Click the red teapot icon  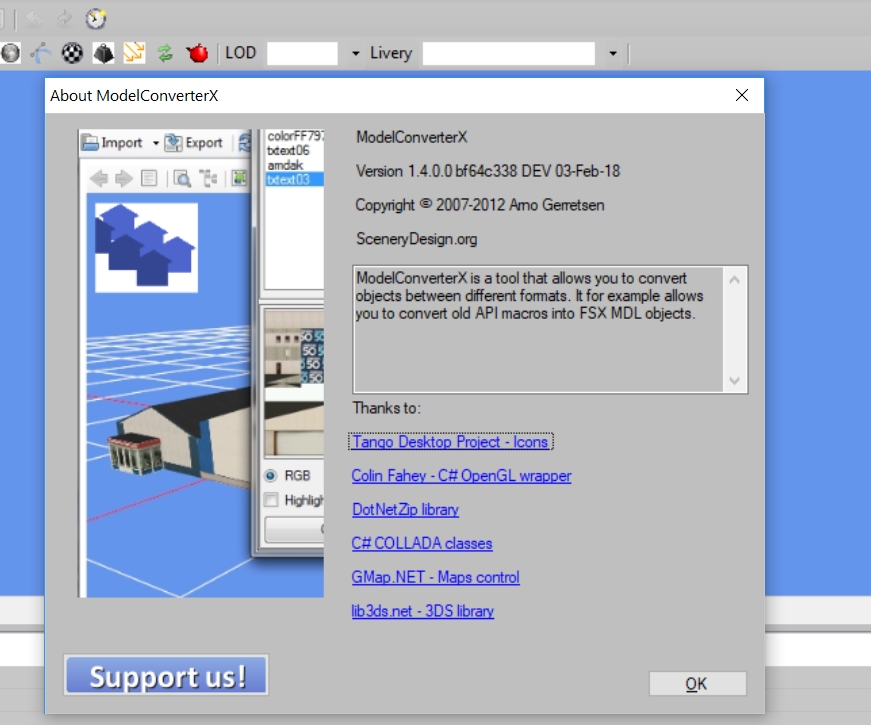tap(197, 53)
